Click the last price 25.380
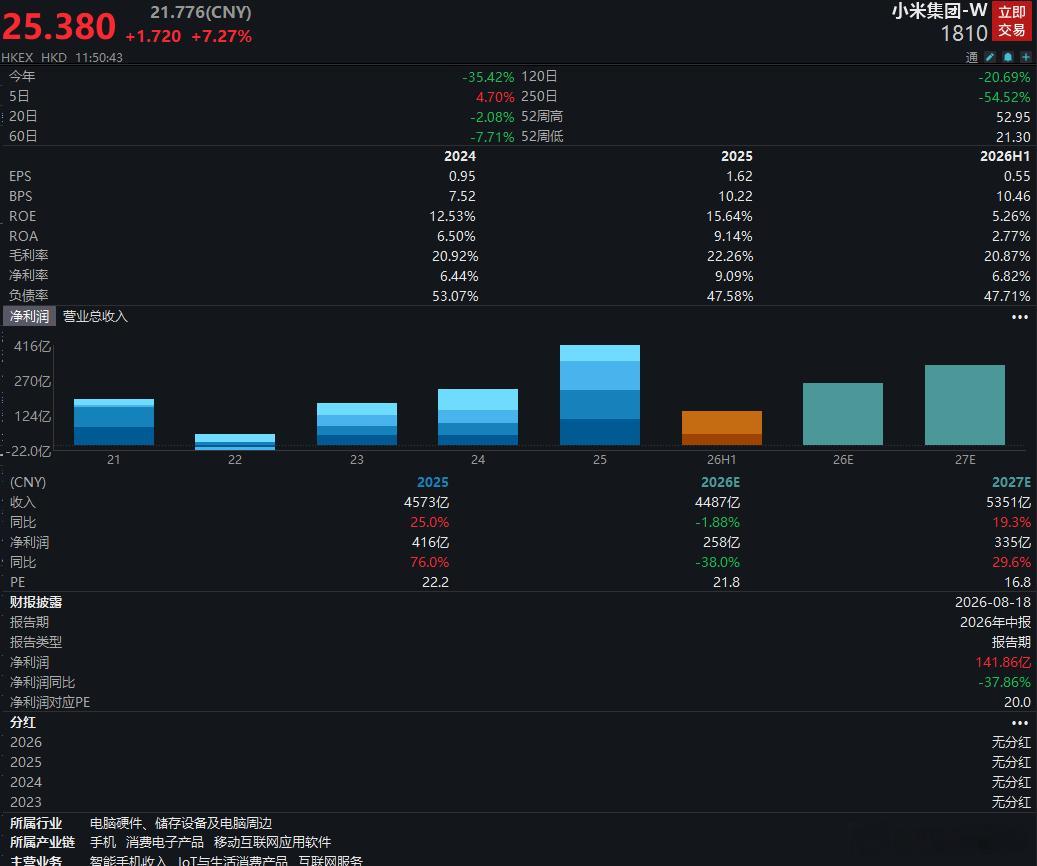Image resolution: width=1037 pixels, height=866 pixels. pyautogui.click(x=59, y=26)
